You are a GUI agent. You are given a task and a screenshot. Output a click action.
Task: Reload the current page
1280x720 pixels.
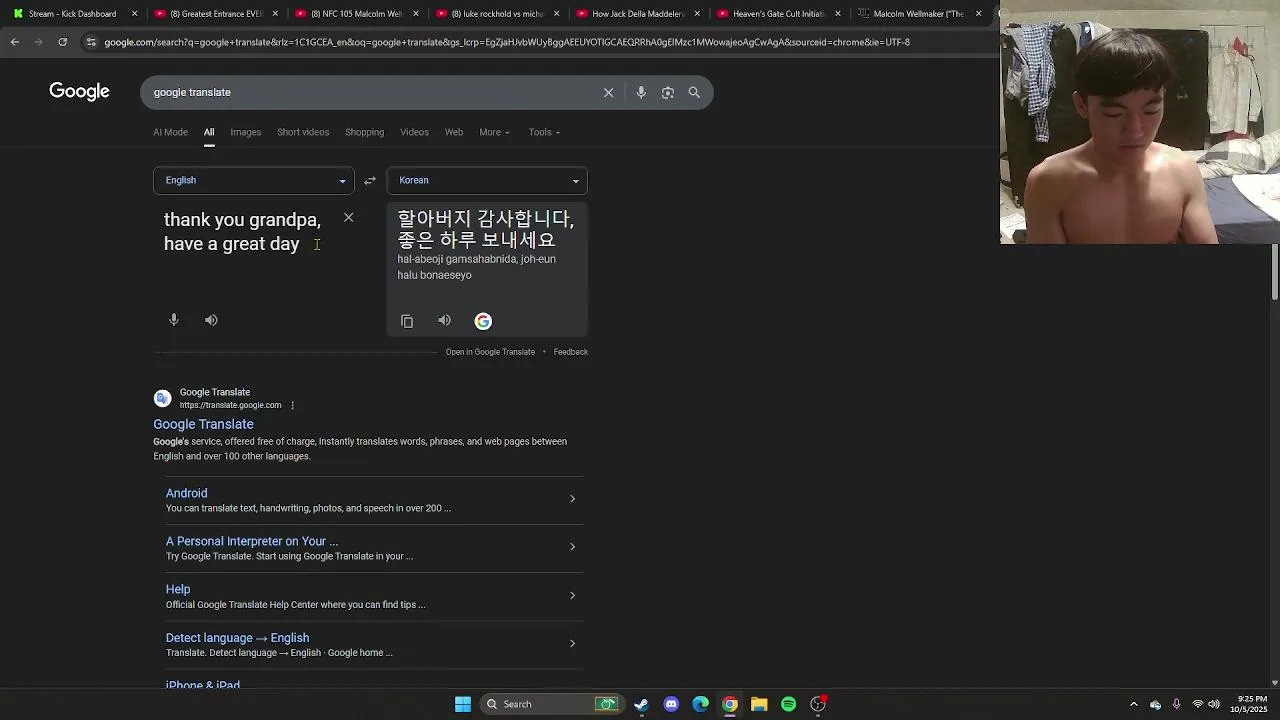[62, 42]
